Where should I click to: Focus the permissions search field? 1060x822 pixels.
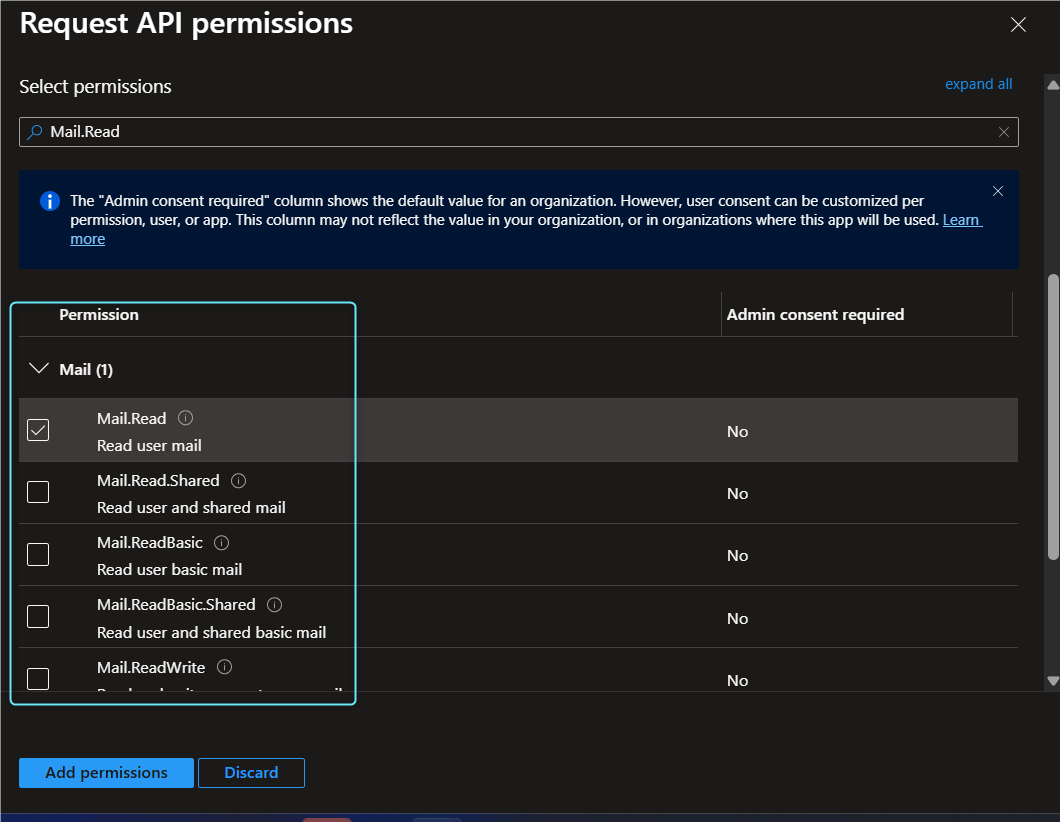pyautogui.click(x=519, y=132)
